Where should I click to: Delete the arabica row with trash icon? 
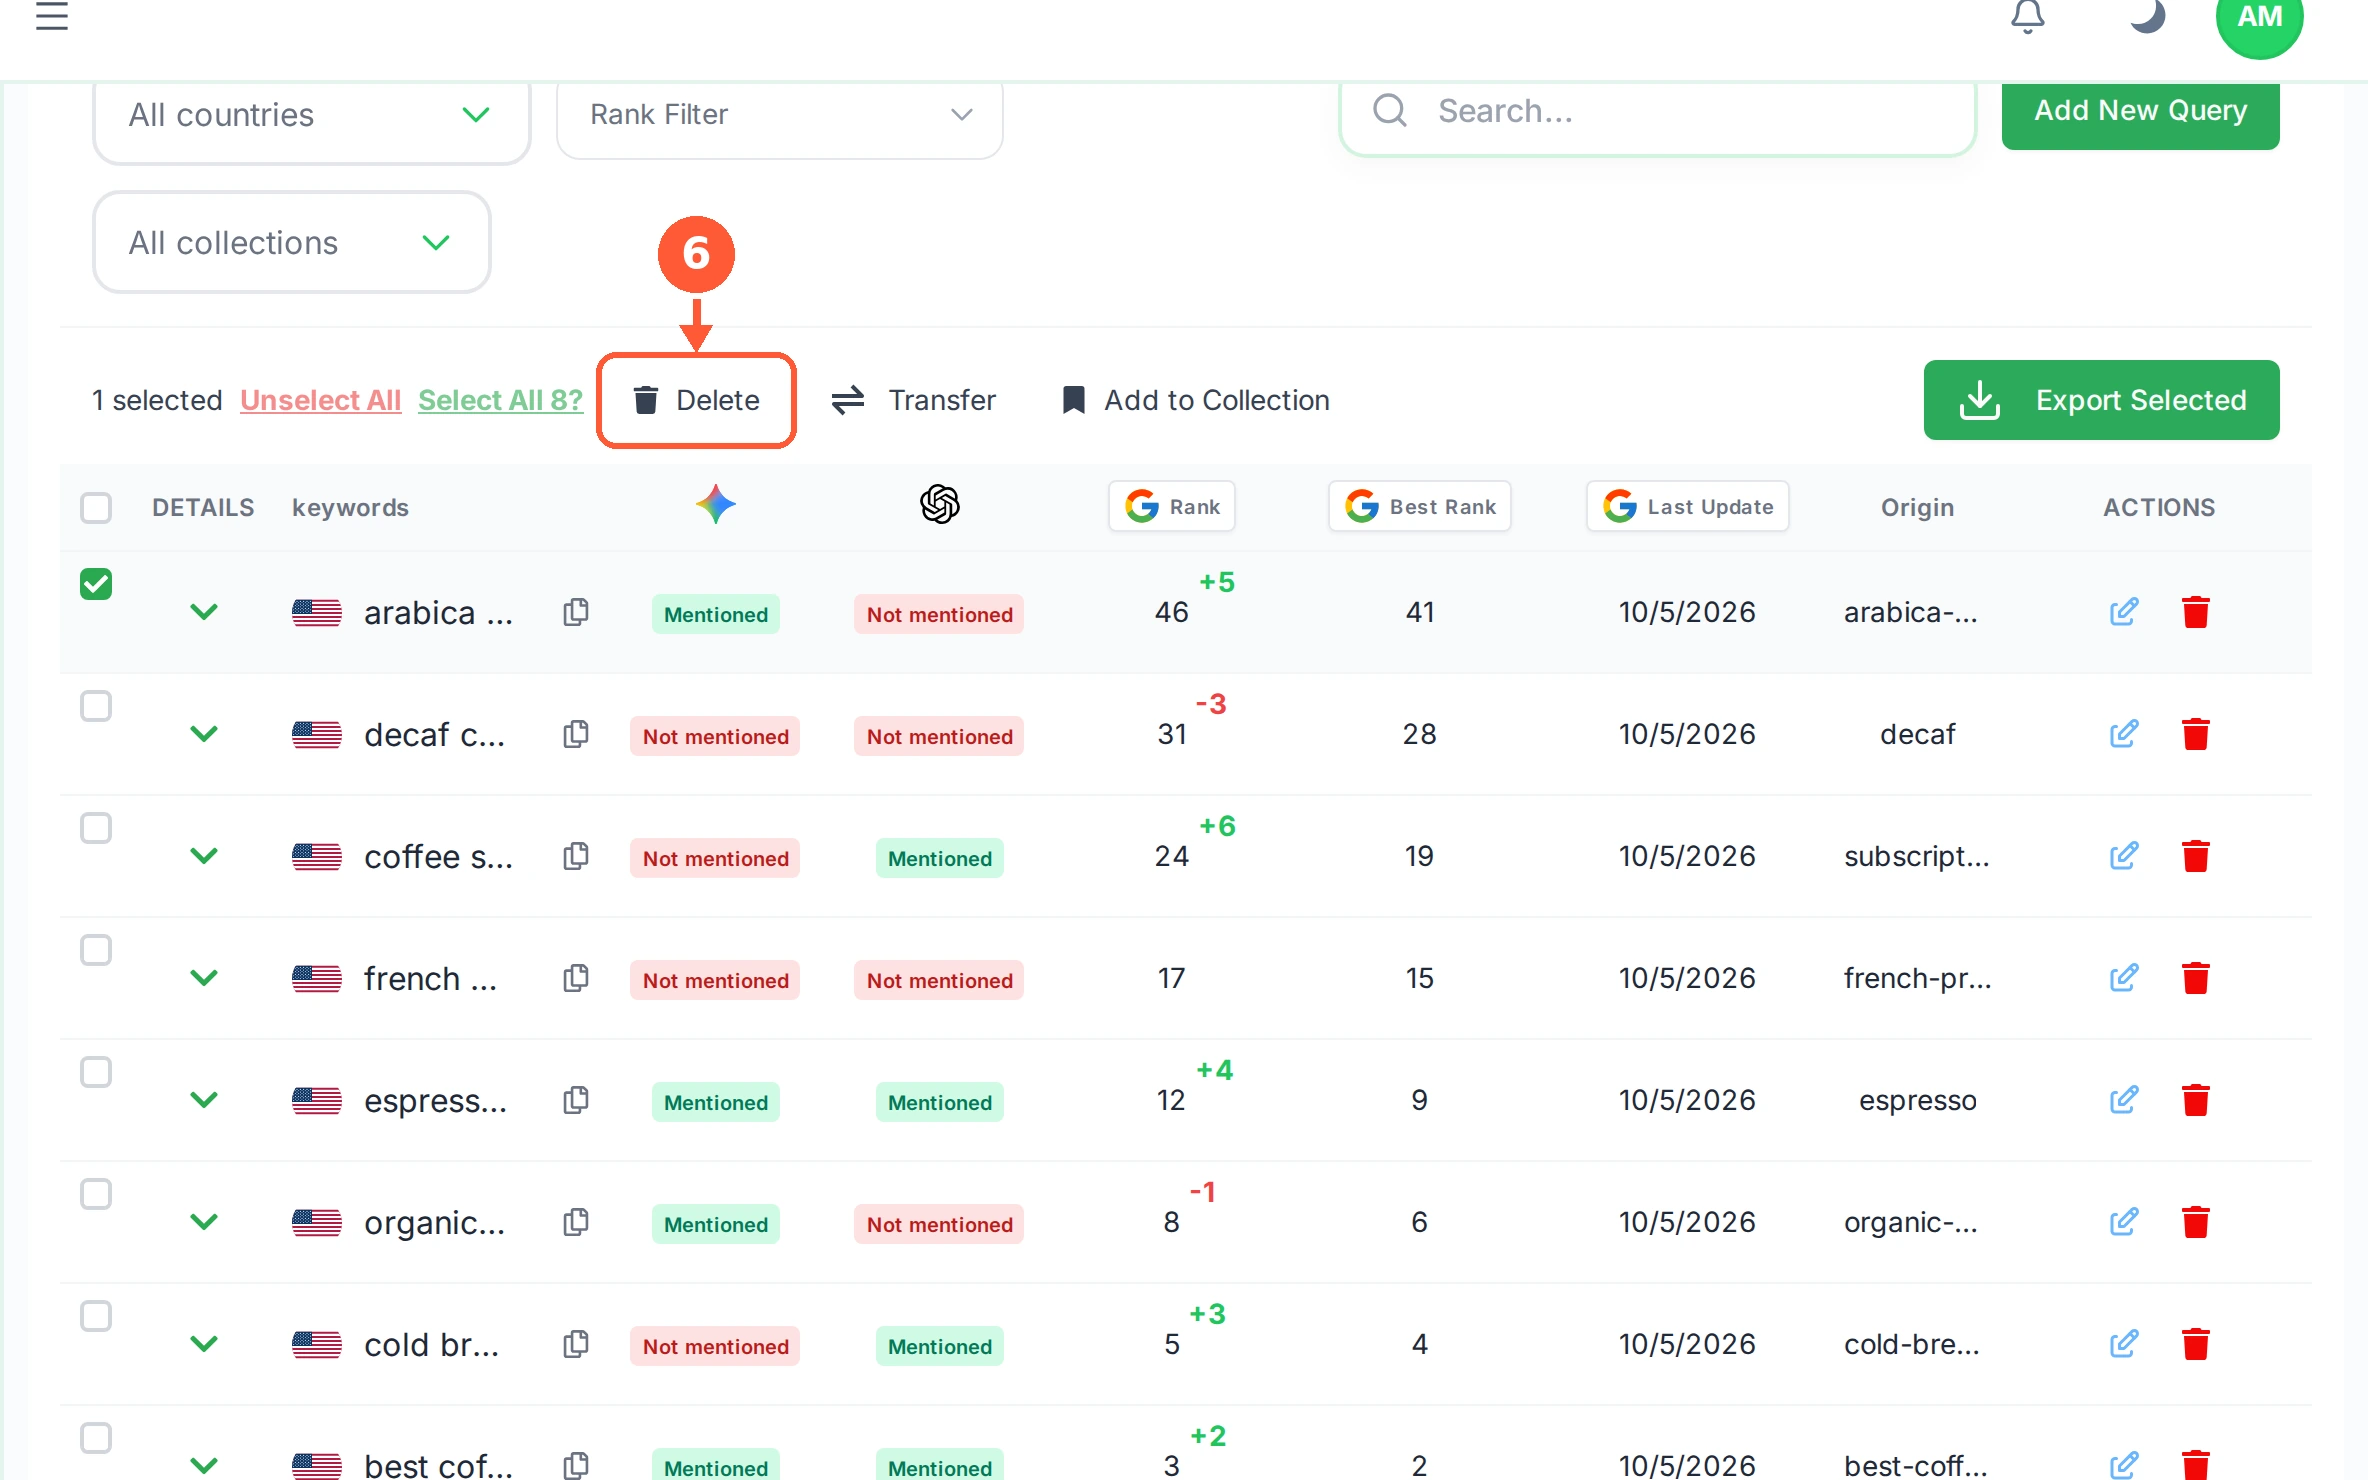point(2195,611)
